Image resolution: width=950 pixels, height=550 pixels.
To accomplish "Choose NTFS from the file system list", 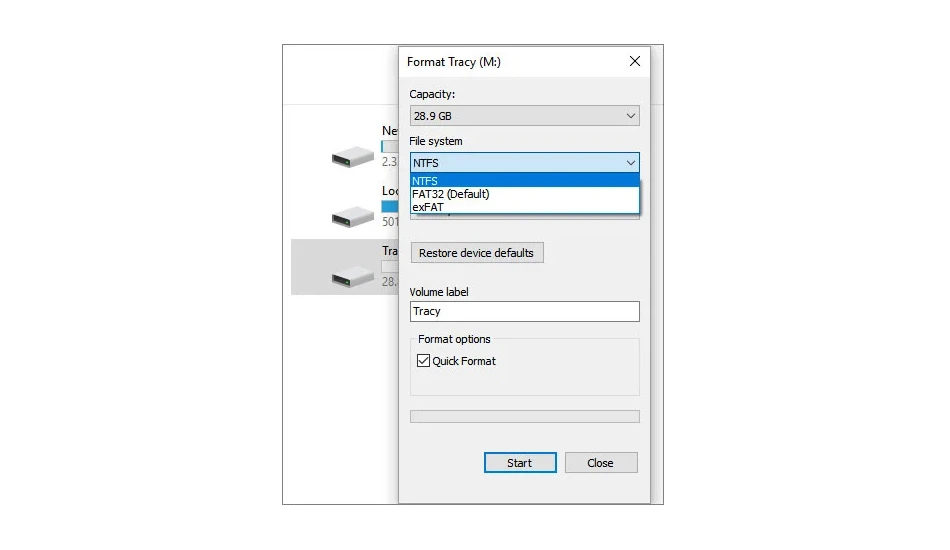I will (x=525, y=181).
